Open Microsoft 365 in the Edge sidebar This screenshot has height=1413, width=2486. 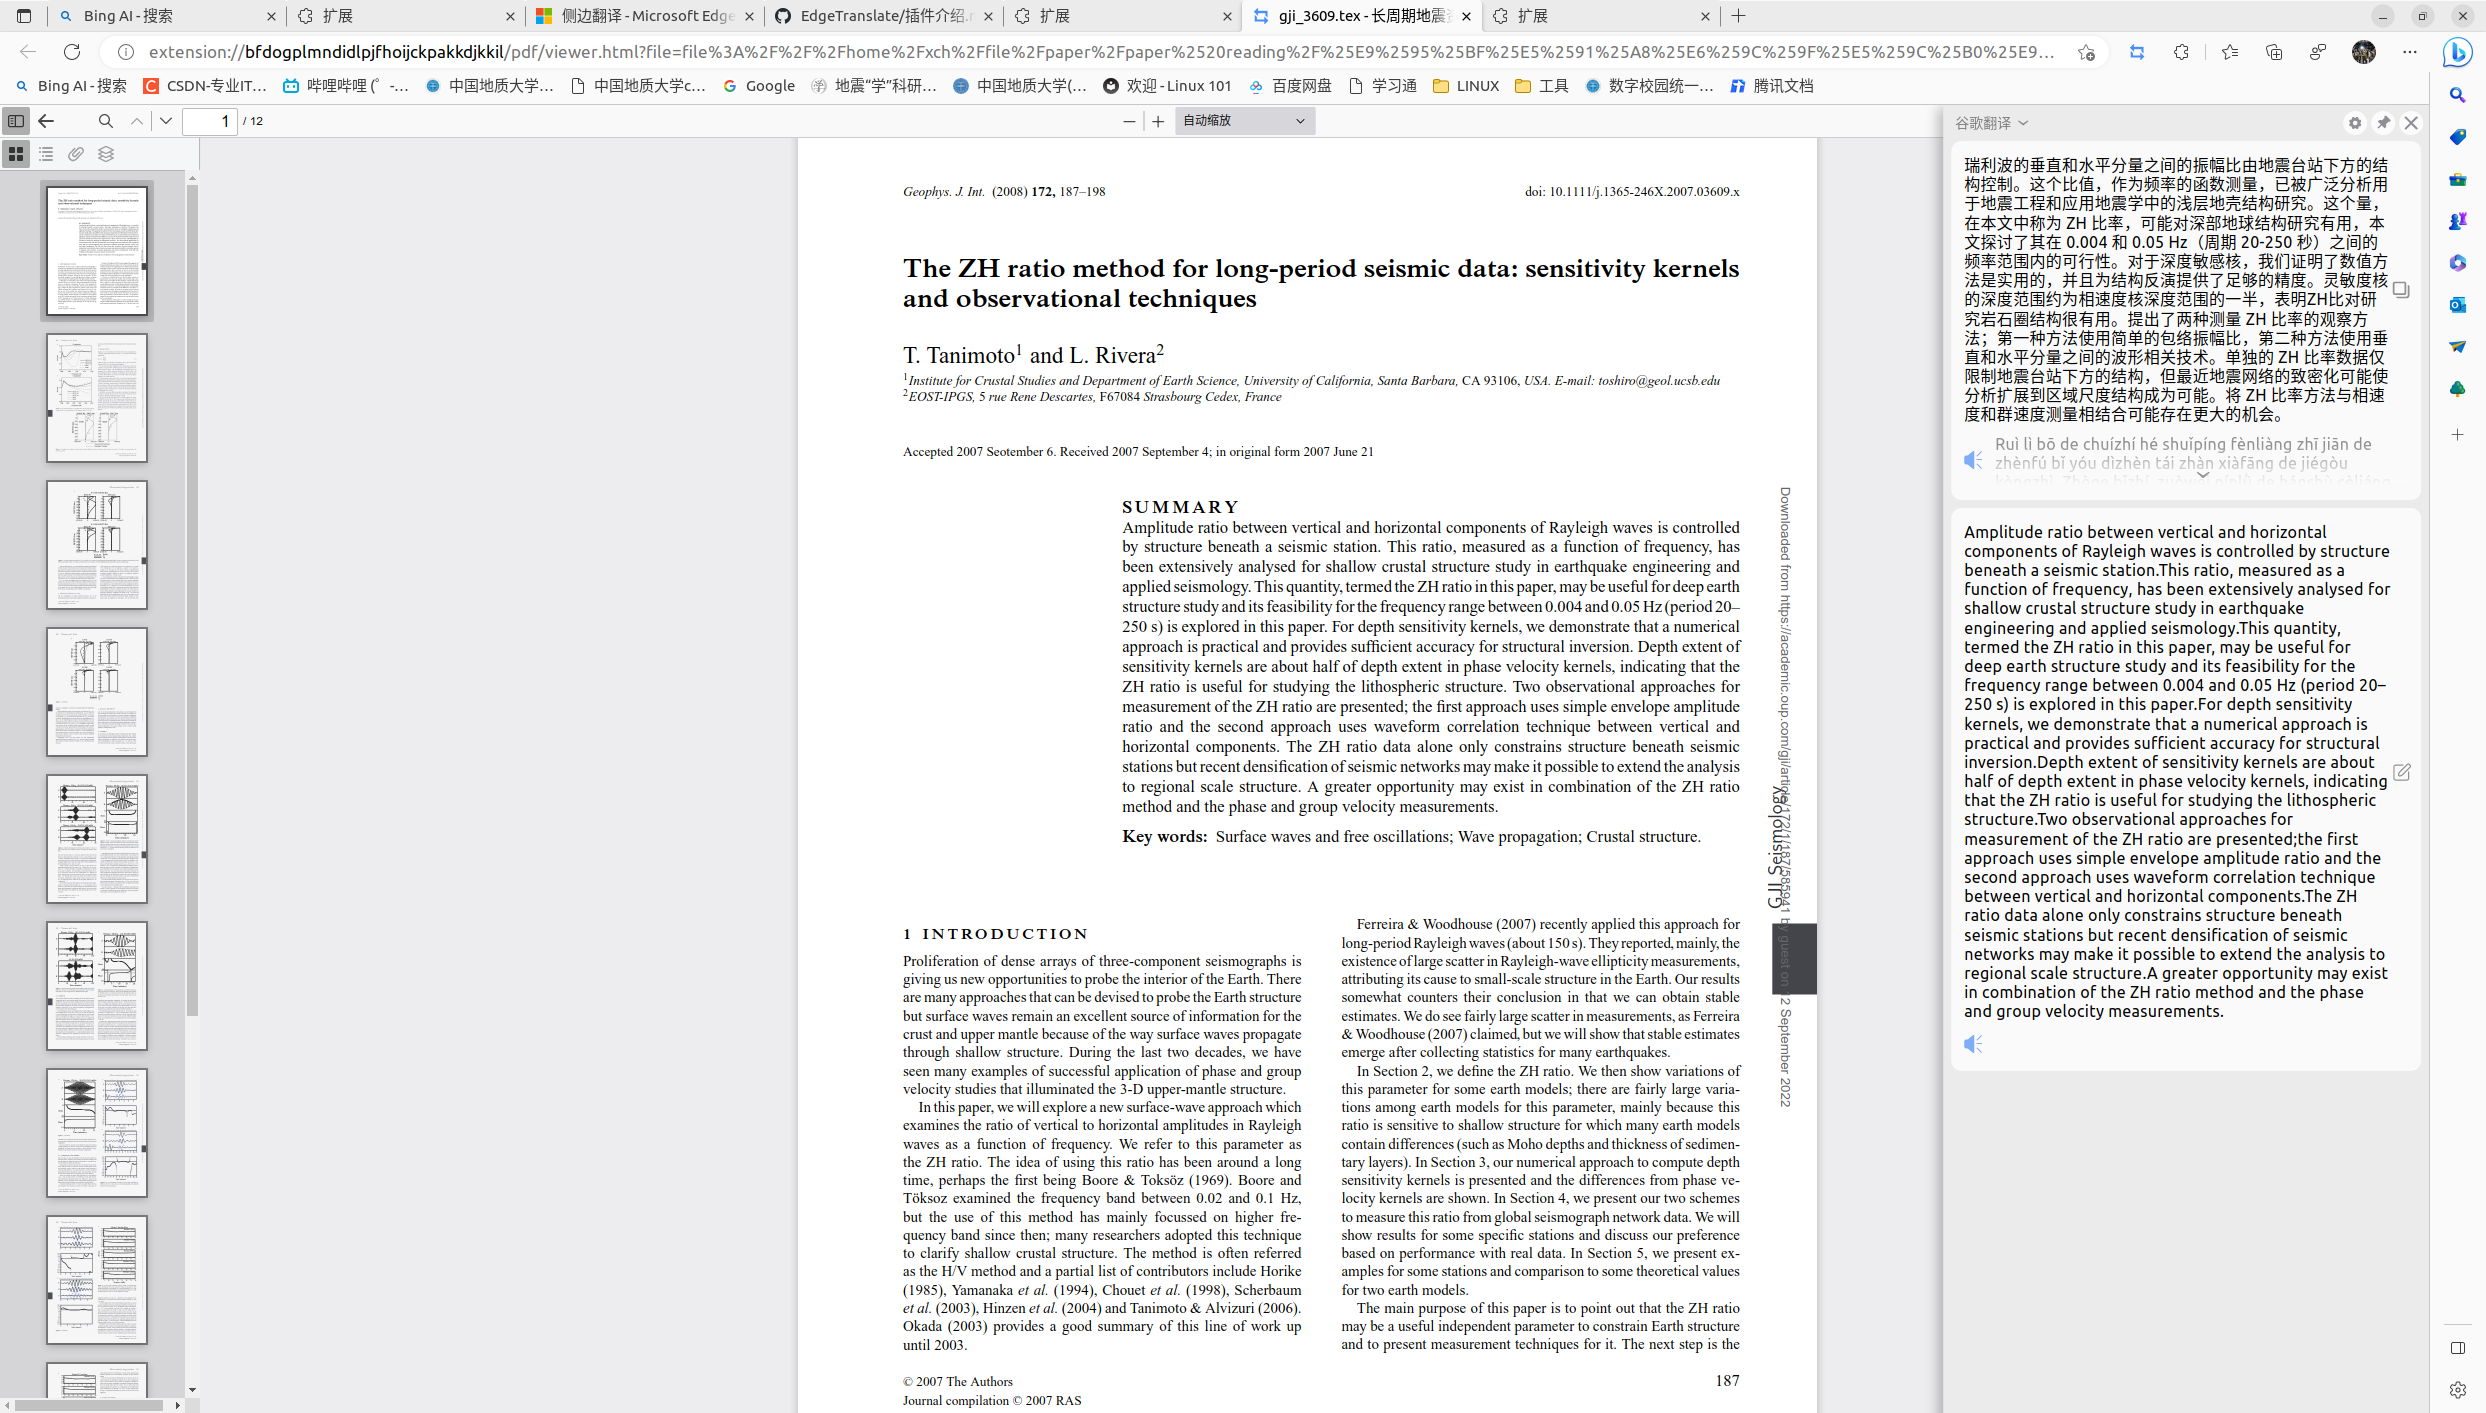[2458, 263]
